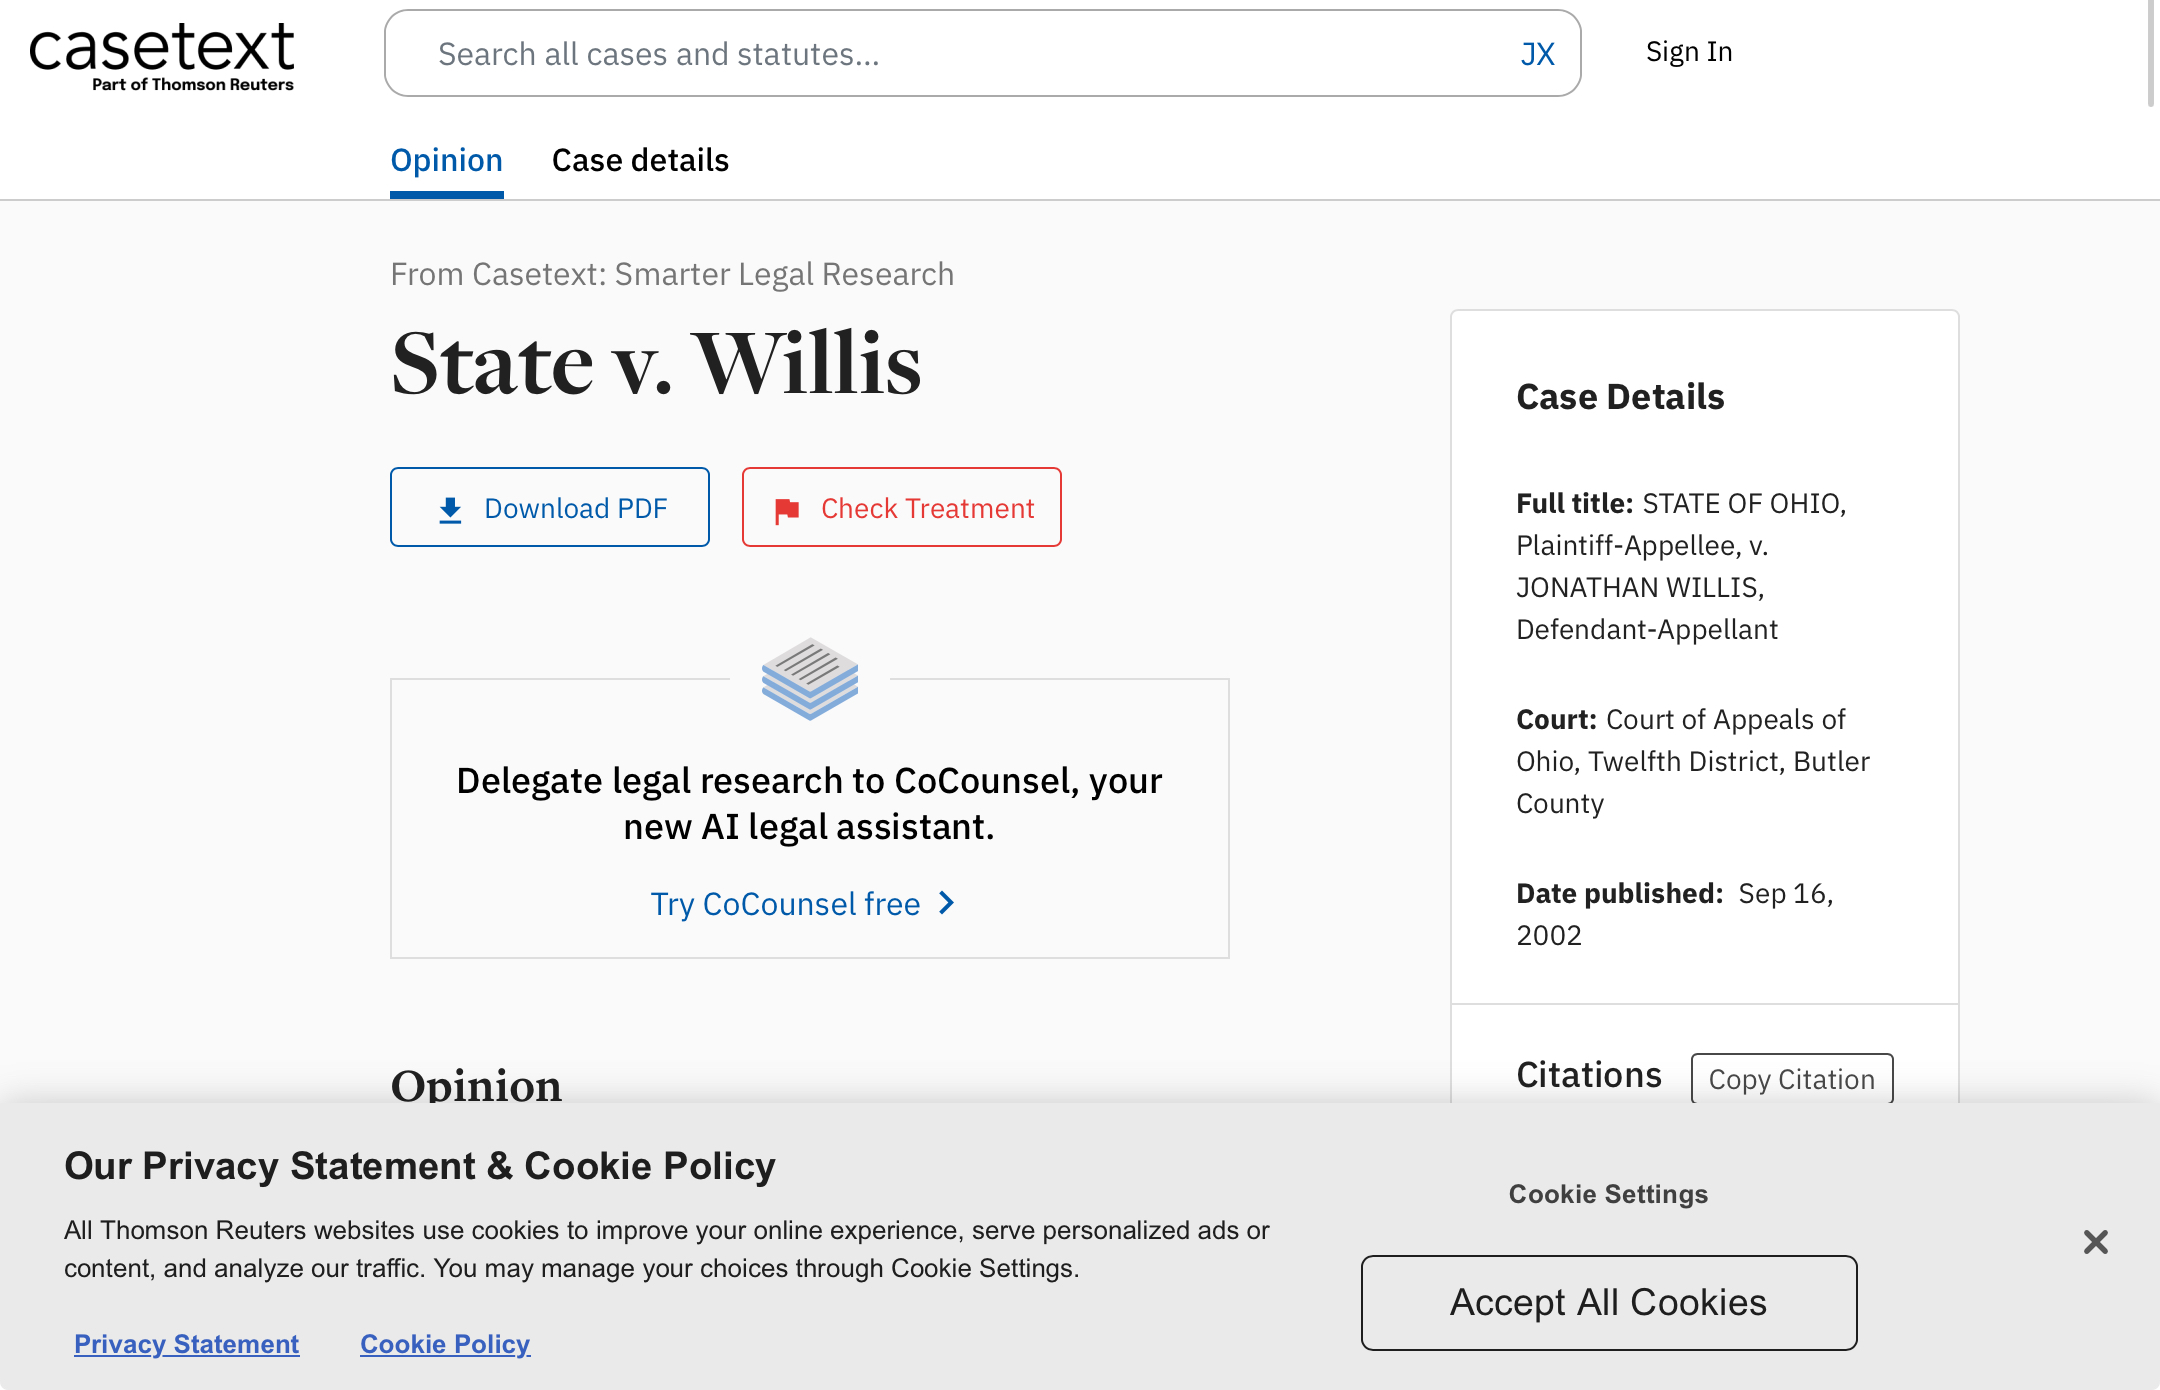The image size is (2160, 1390).
Task: Click the Court of Appeals of Ohio text
Action: [1693, 761]
